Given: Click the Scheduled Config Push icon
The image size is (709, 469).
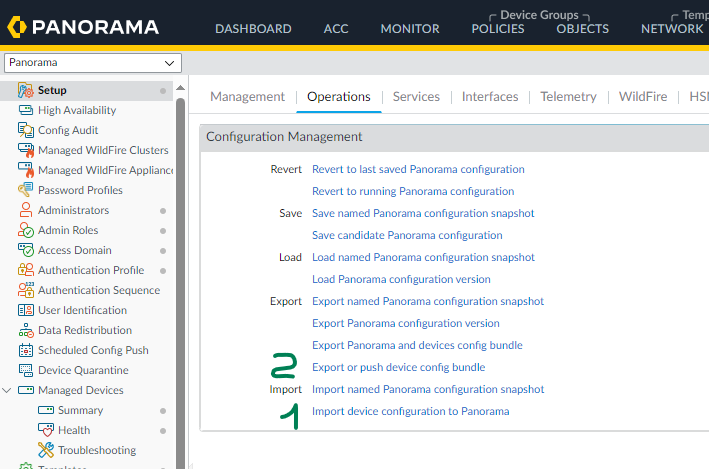Looking at the screenshot, I should [x=27, y=350].
